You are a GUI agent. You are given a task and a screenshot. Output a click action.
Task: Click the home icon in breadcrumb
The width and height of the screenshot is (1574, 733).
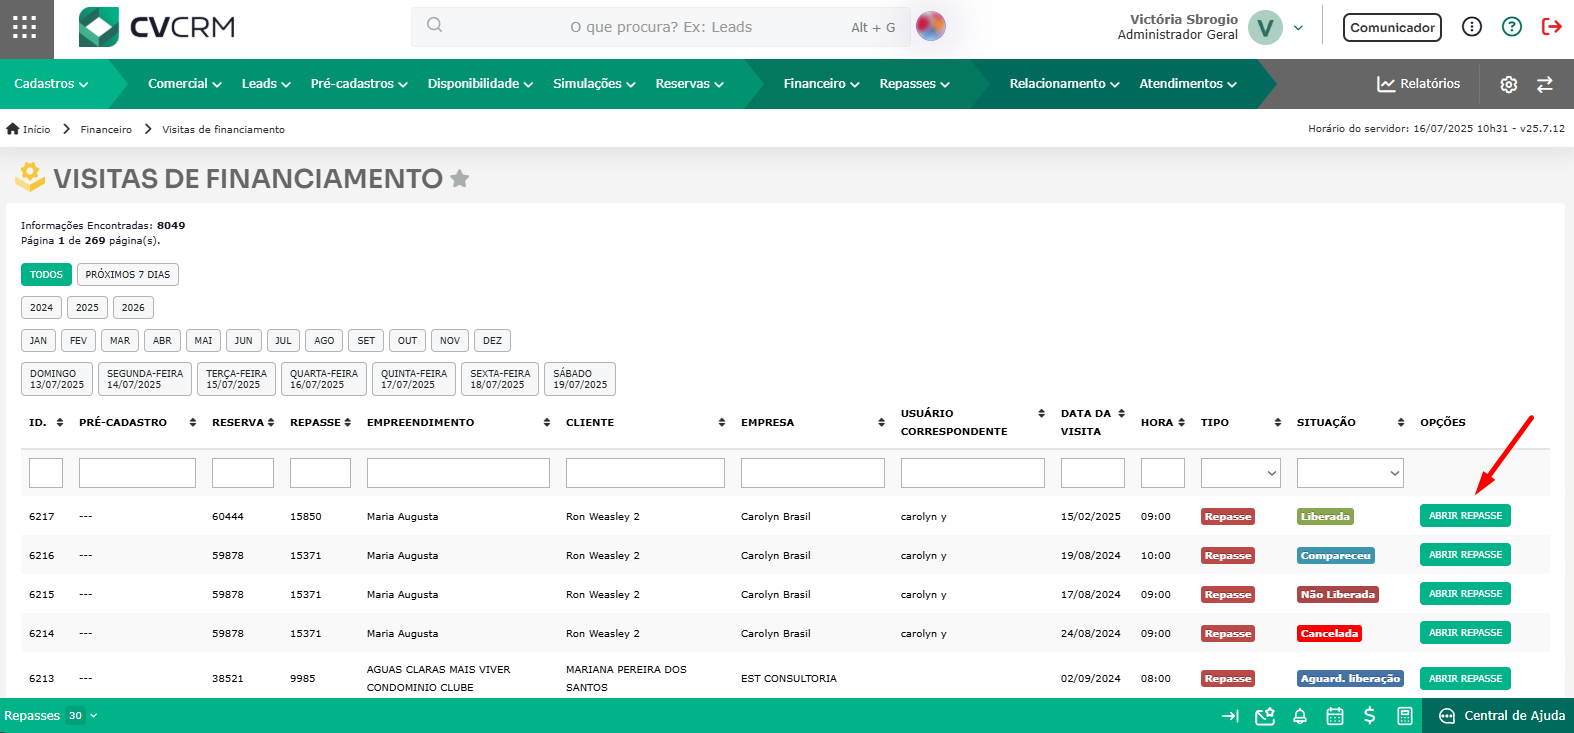click(x=13, y=129)
